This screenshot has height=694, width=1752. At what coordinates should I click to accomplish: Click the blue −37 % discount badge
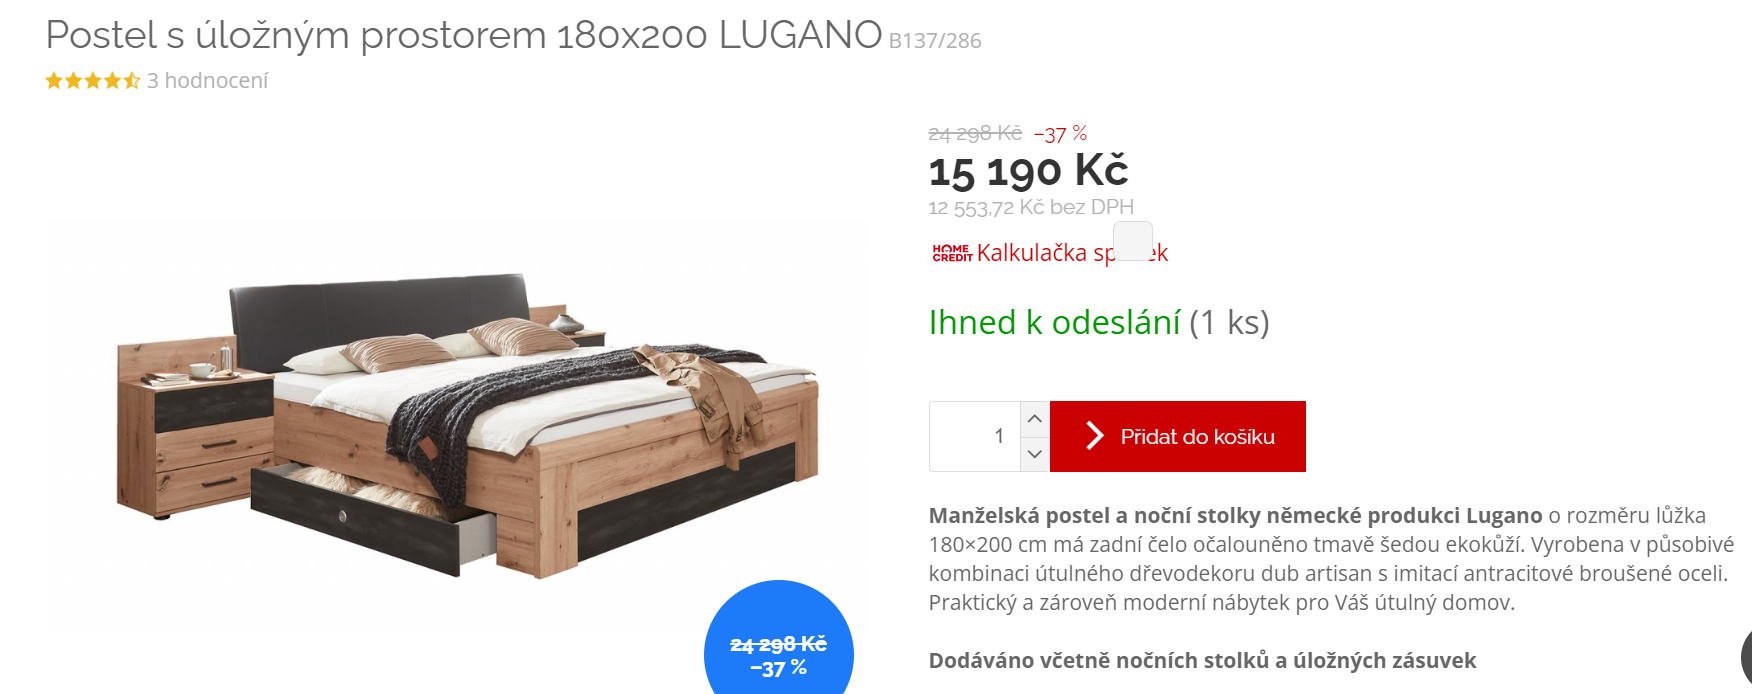click(779, 637)
